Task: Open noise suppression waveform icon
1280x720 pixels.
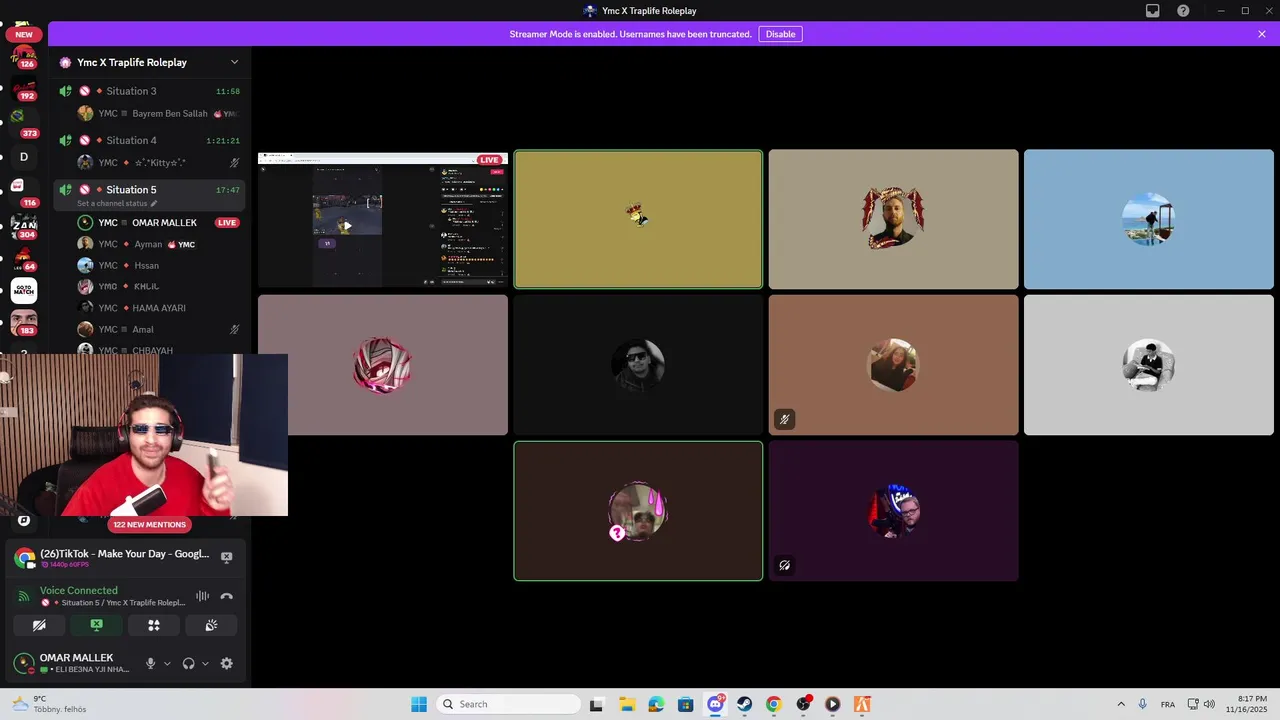Action: point(202,596)
